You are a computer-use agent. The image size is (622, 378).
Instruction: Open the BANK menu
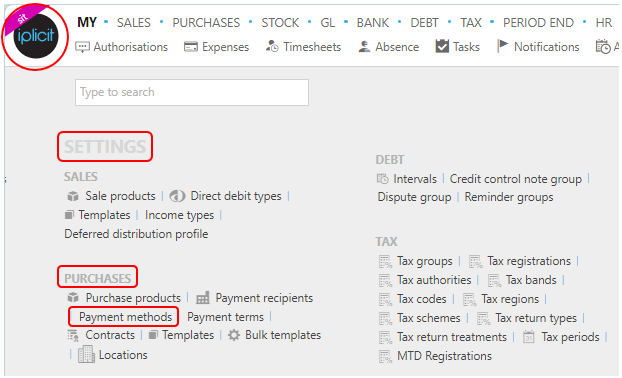pyautogui.click(x=372, y=23)
